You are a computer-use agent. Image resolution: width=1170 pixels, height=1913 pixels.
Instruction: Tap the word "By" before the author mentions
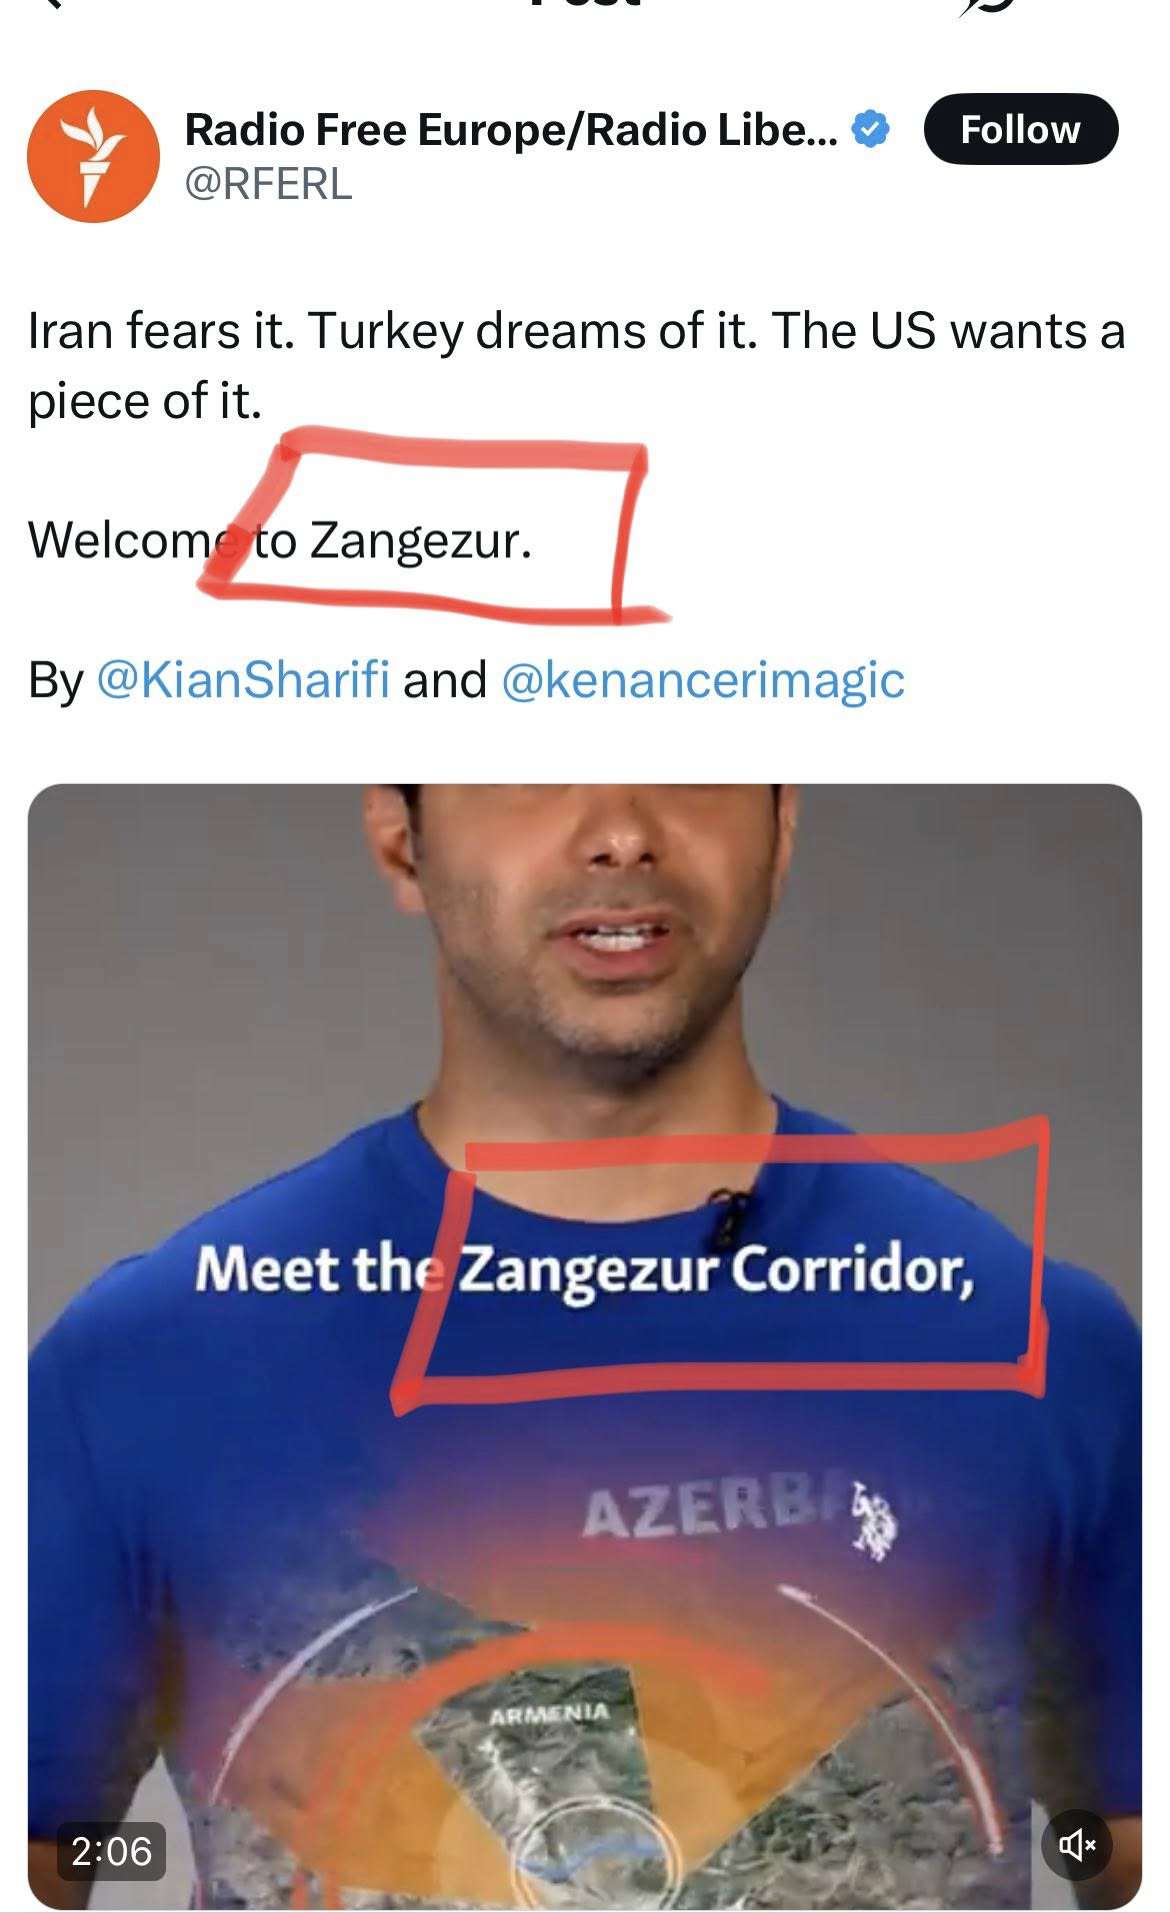point(56,682)
